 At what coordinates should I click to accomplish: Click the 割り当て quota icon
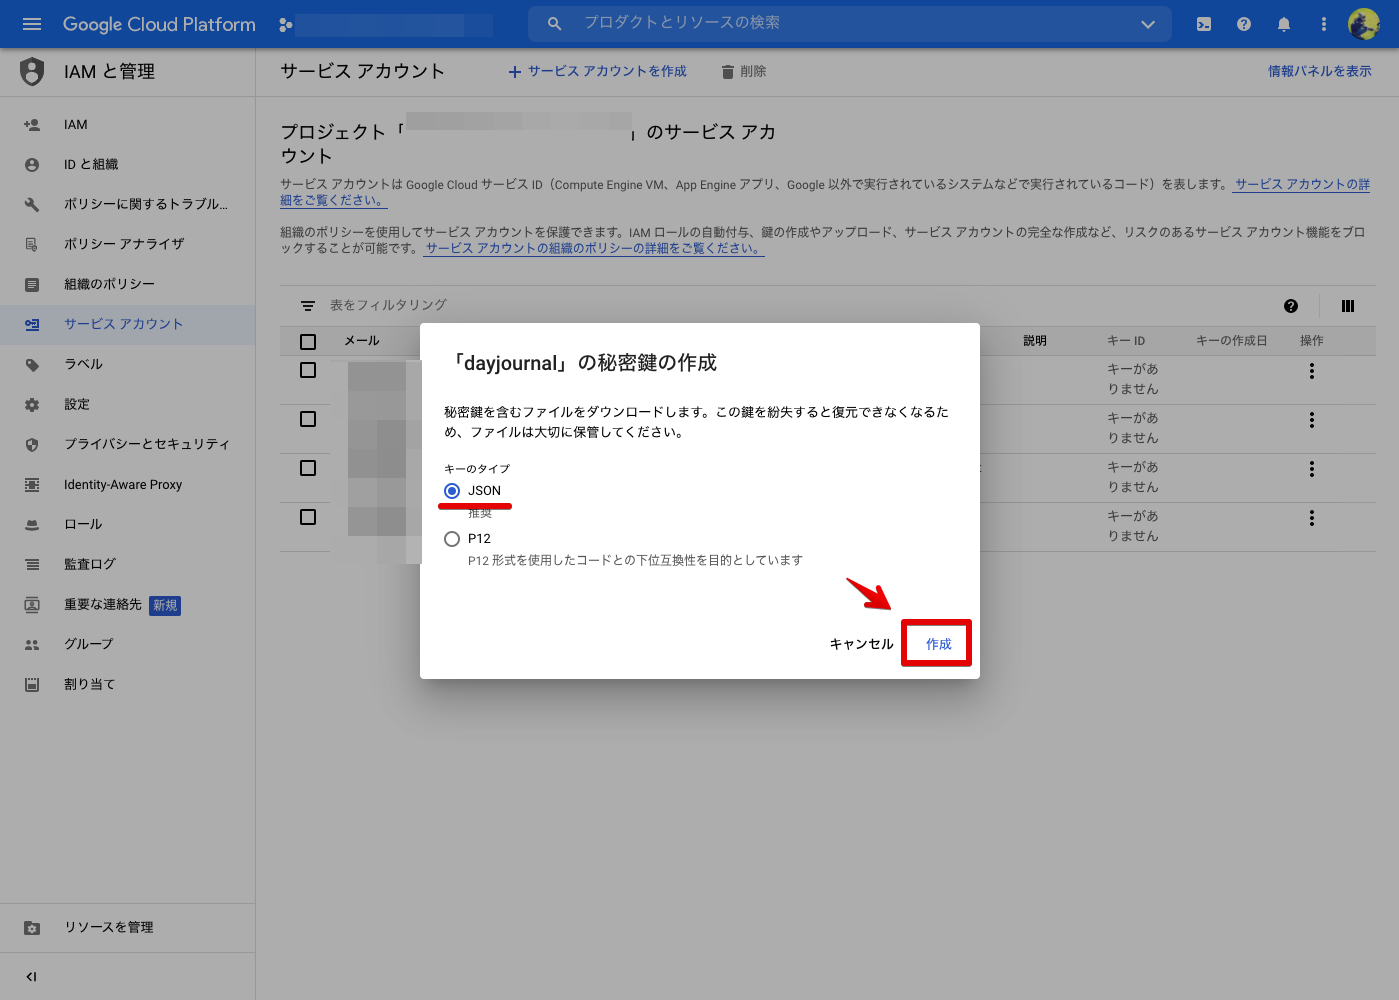click(x=32, y=685)
